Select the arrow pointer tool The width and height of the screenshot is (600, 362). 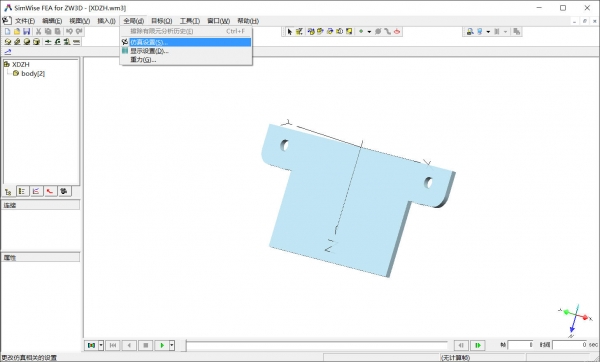(290, 31)
